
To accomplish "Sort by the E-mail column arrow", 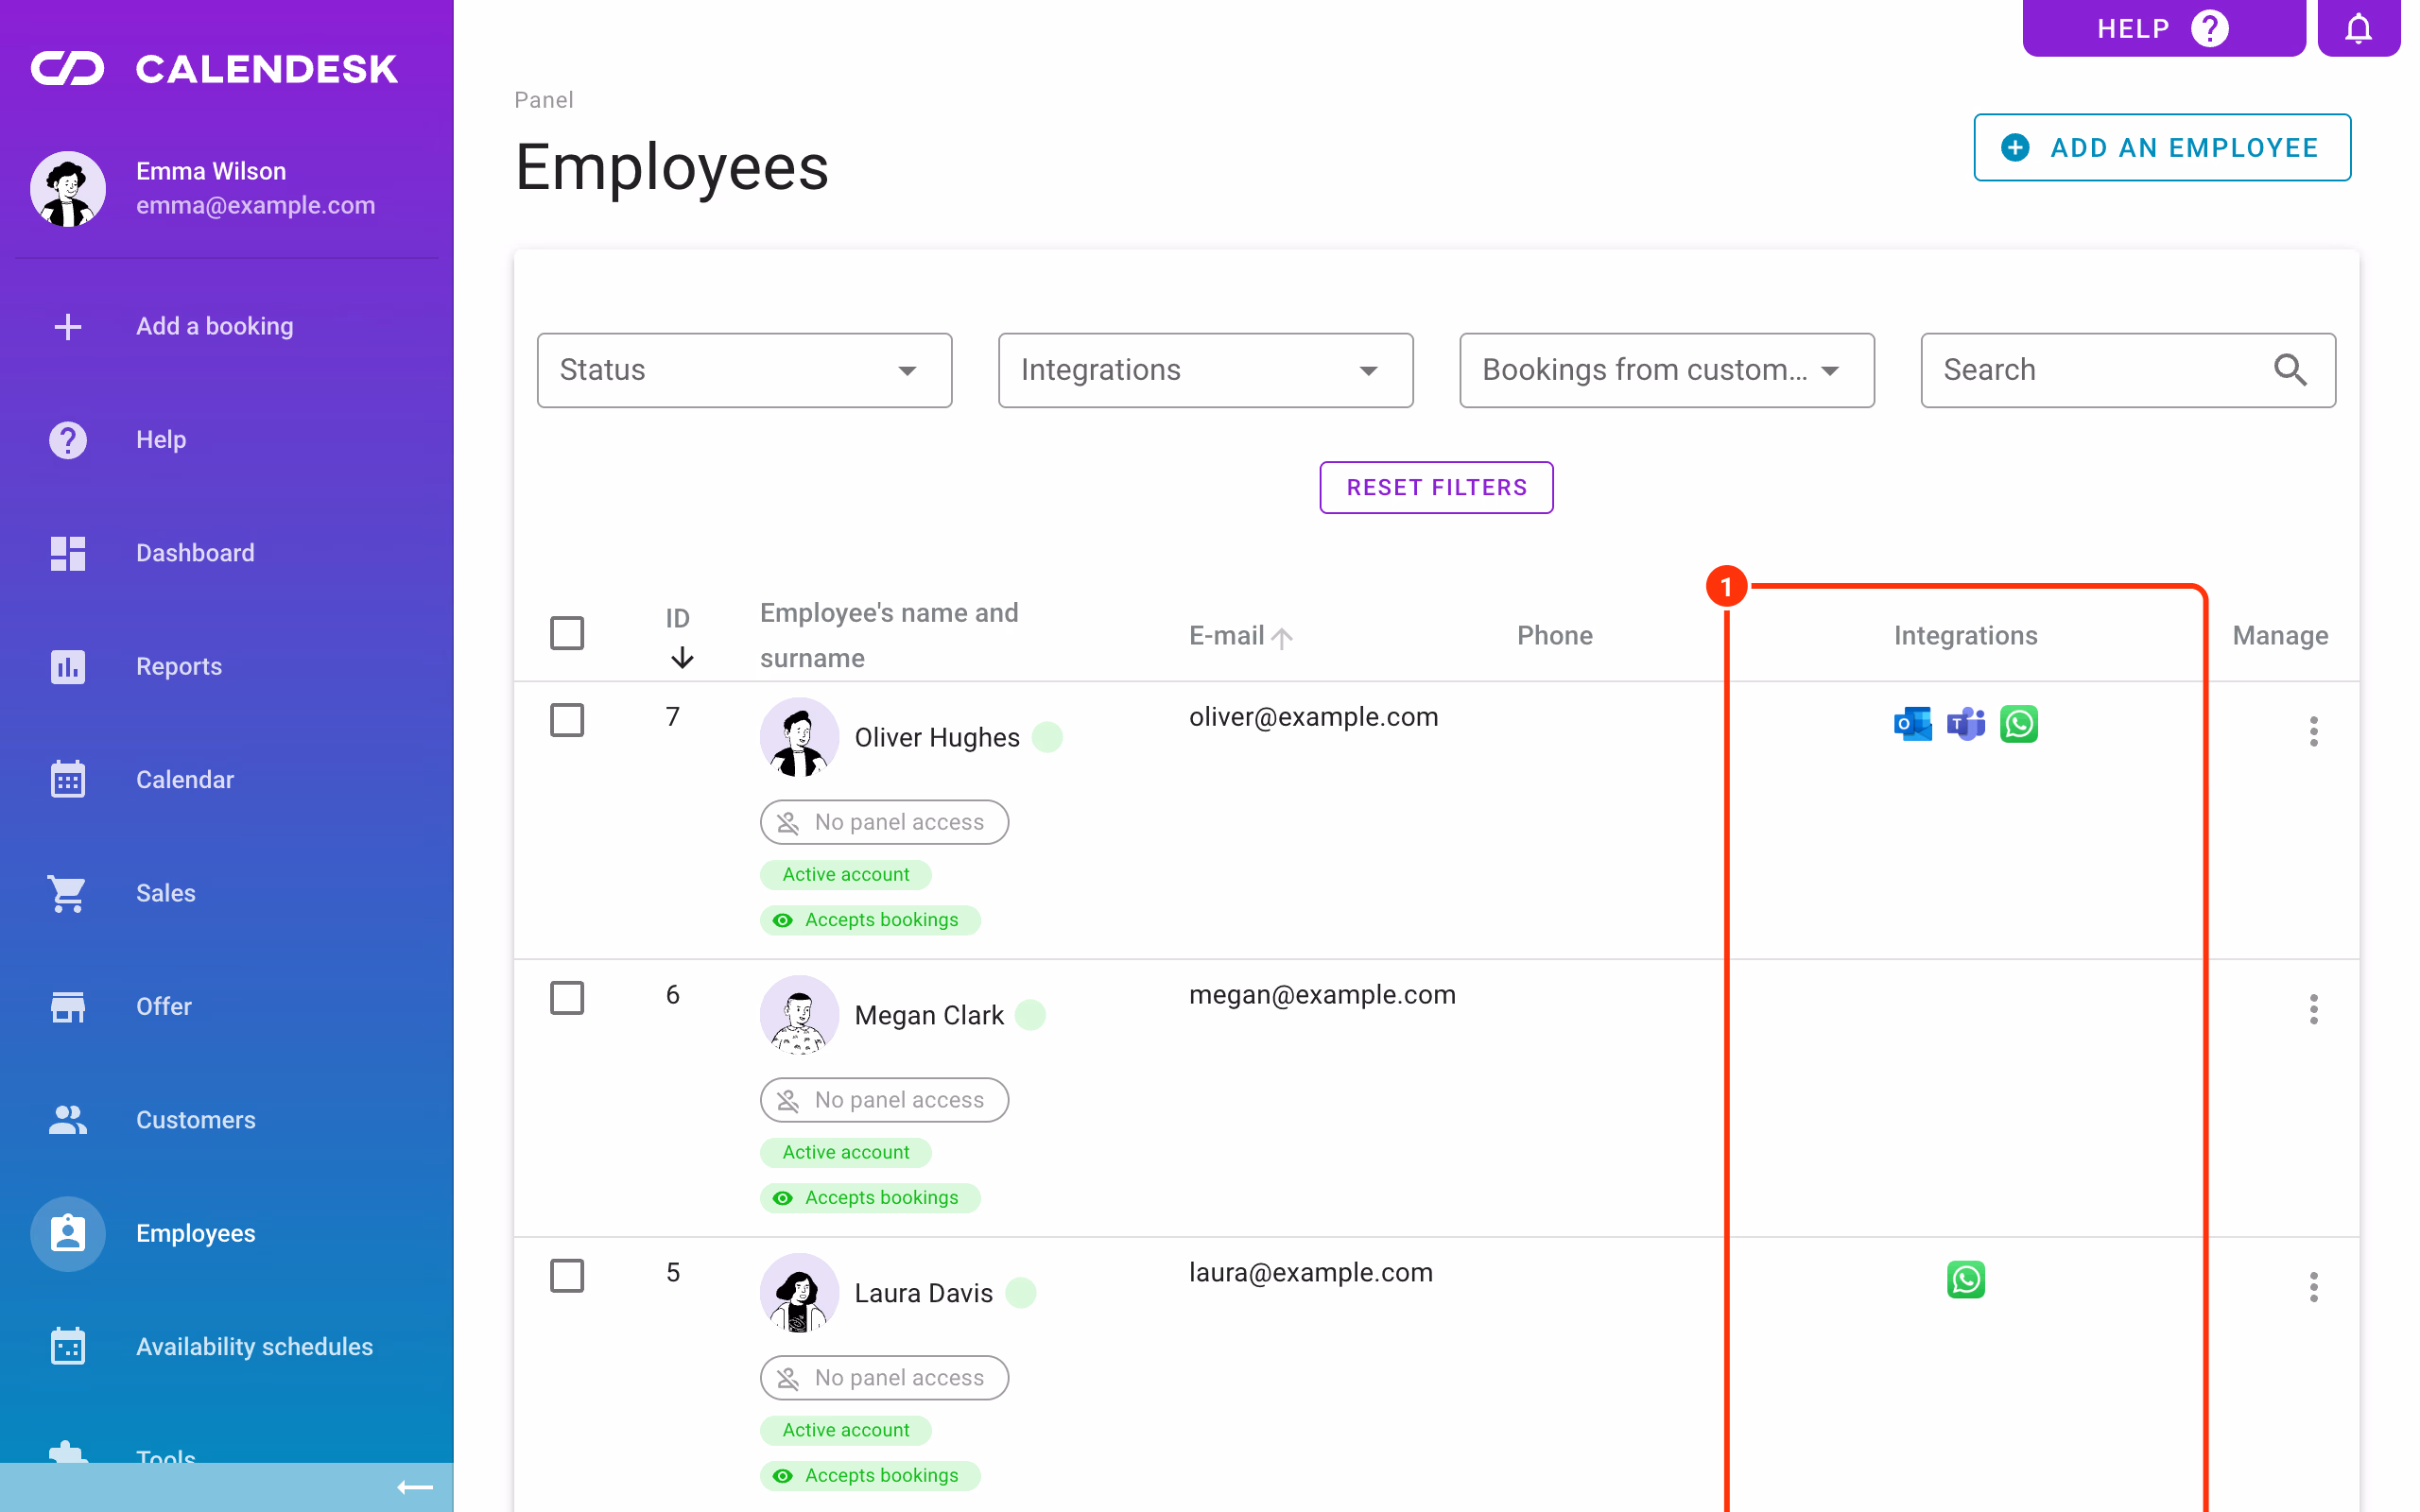I will [1282, 637].
